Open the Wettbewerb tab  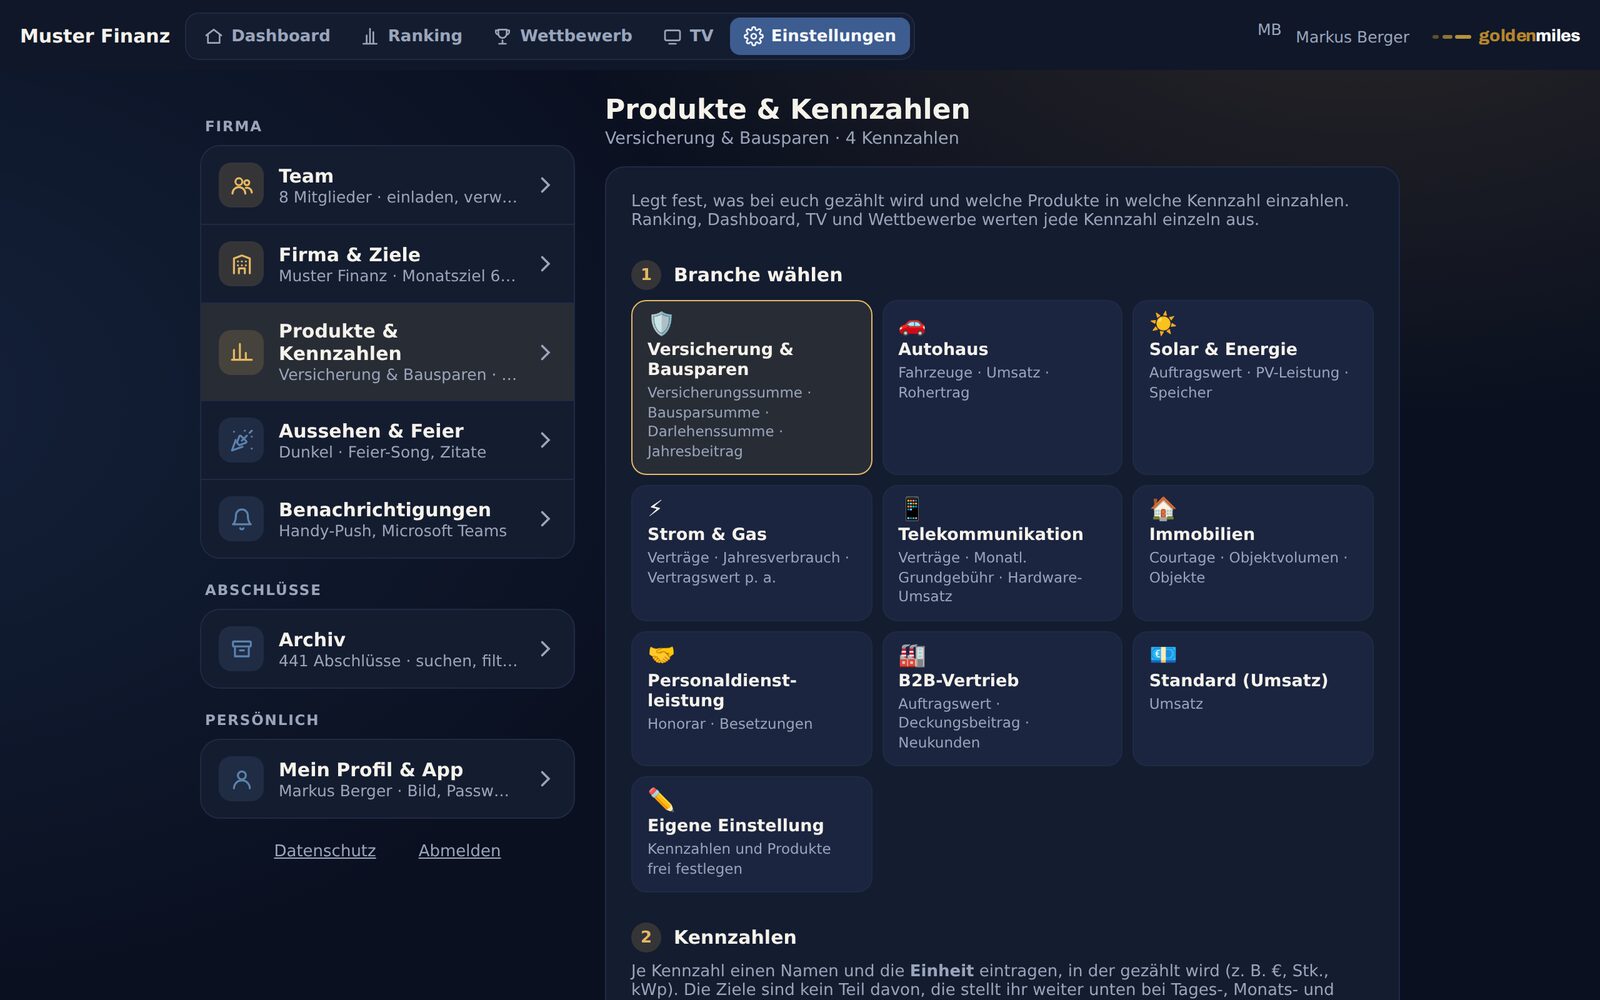(563, 36)
